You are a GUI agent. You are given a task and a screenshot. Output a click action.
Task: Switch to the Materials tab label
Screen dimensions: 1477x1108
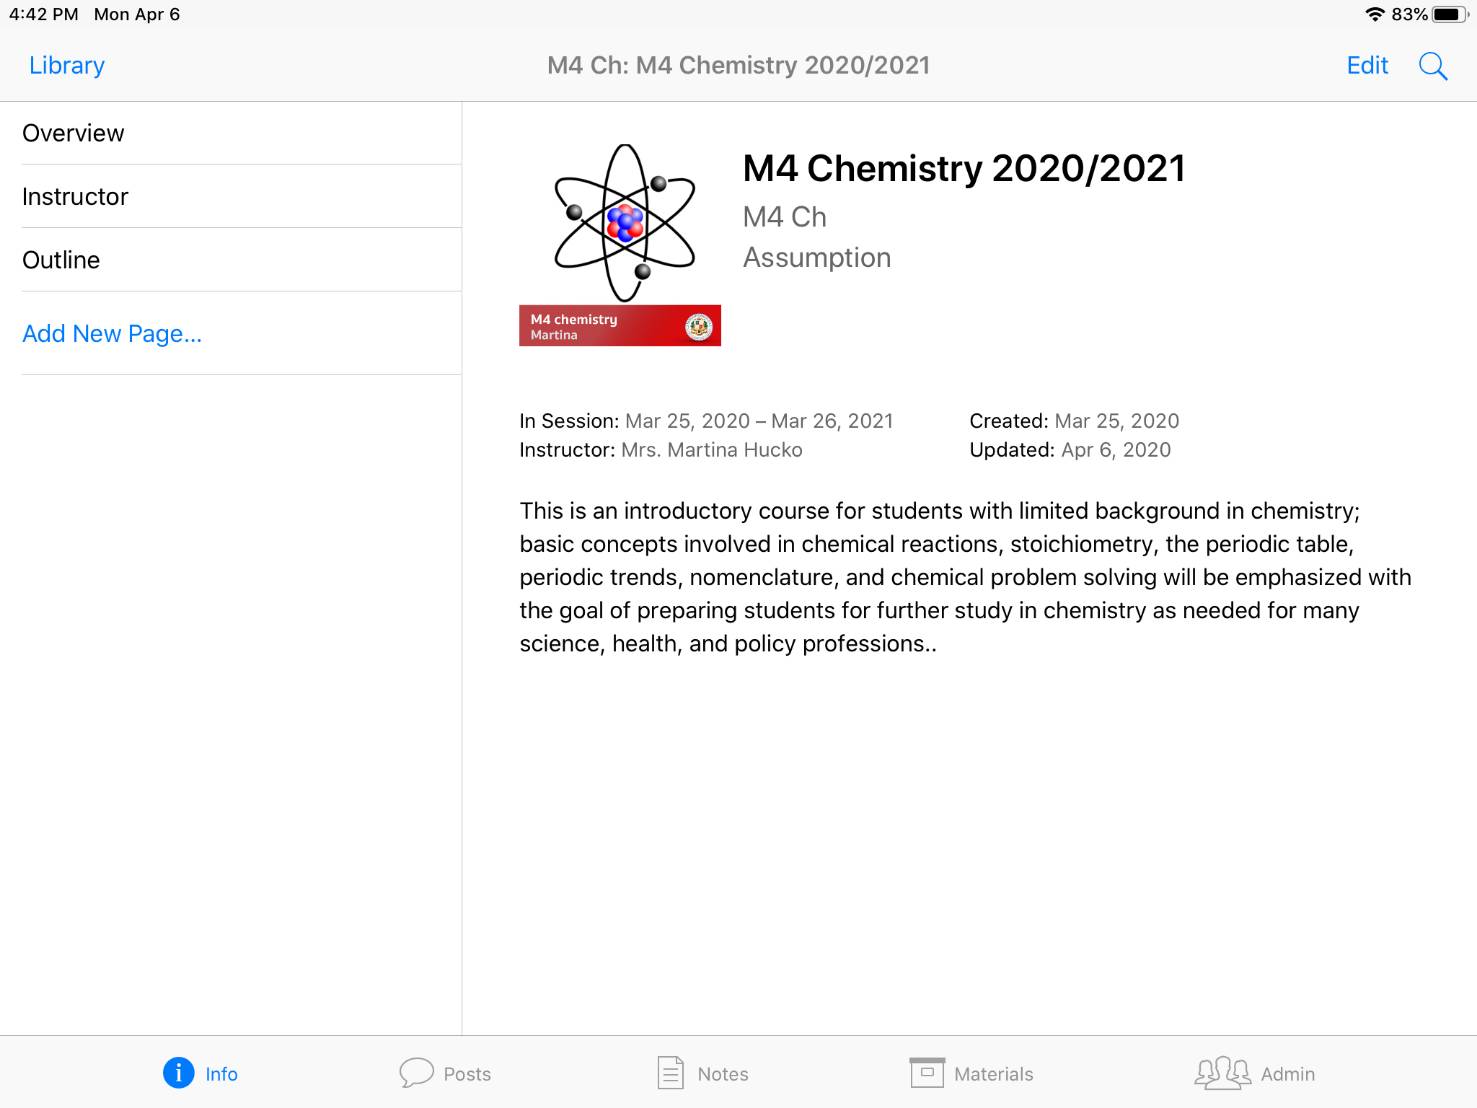[993, 1074]
